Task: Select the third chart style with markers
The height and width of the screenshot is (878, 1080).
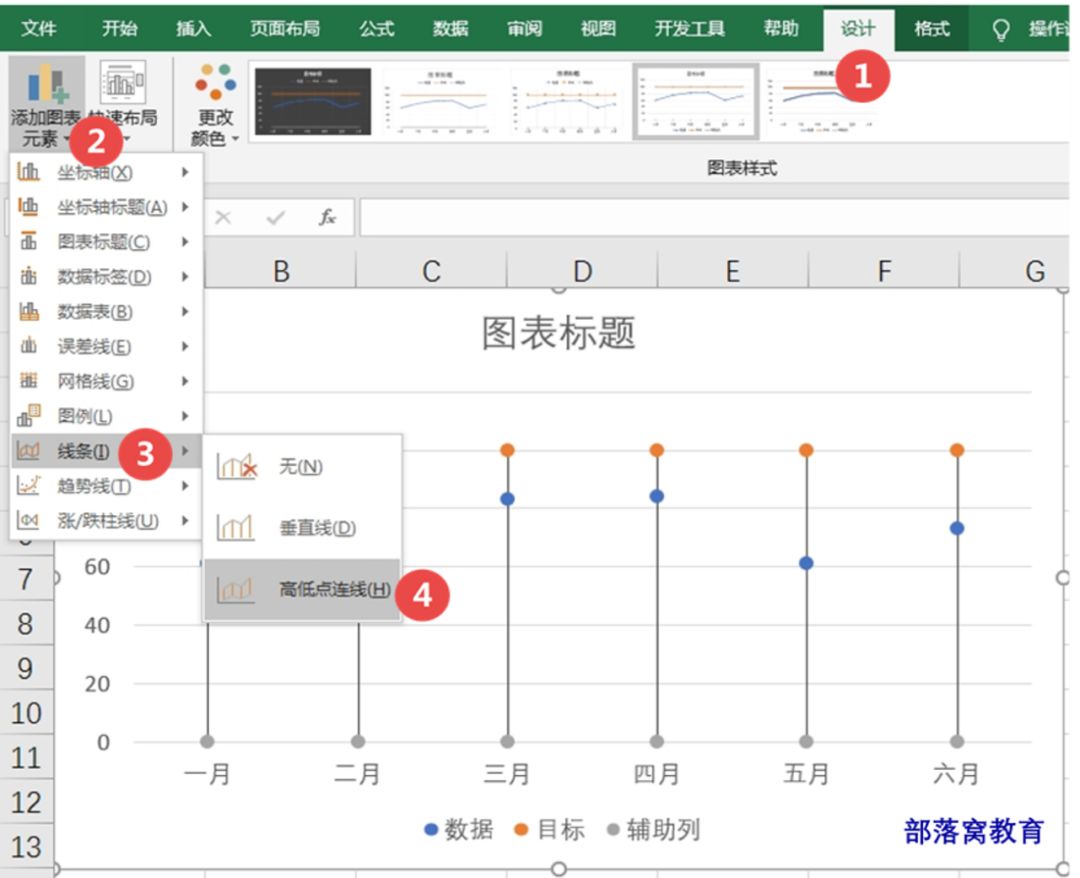Action: pos(568,101)
